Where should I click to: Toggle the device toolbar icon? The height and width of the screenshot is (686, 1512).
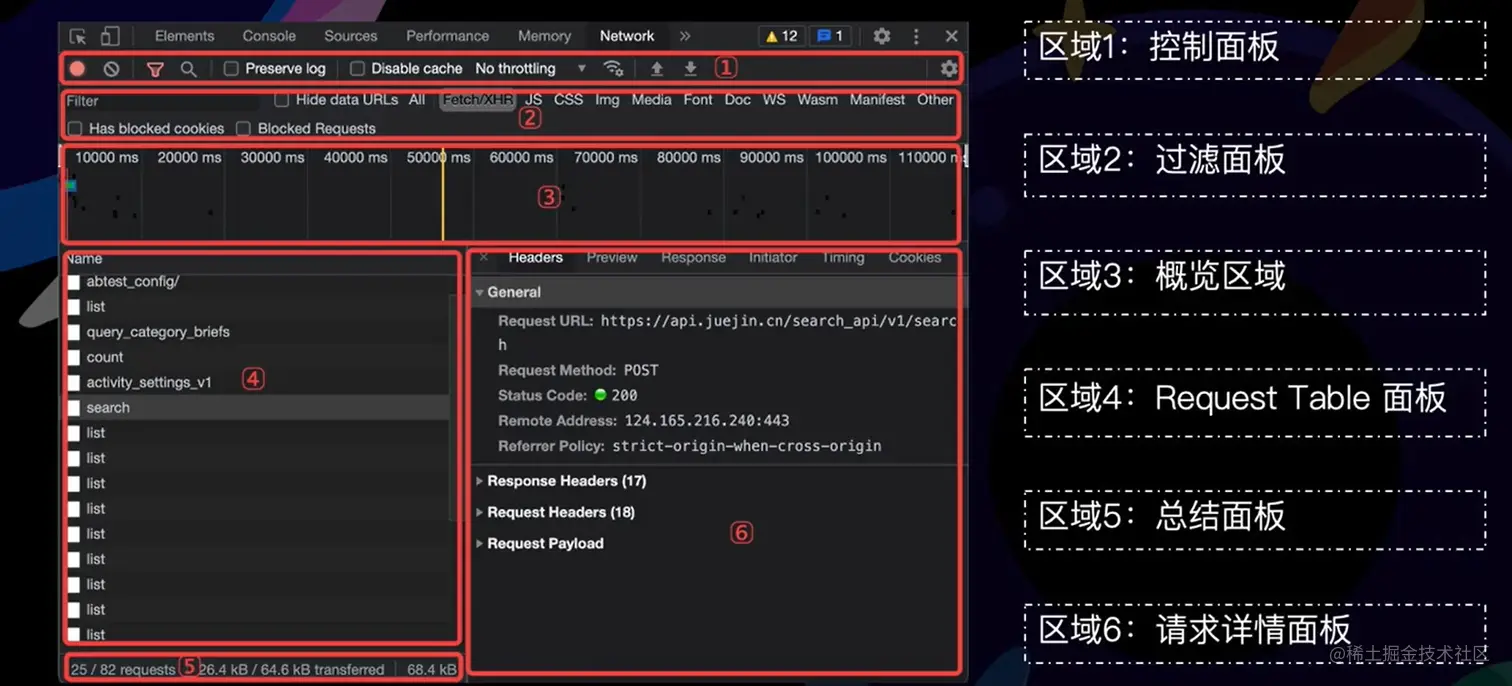click(110, 36)
